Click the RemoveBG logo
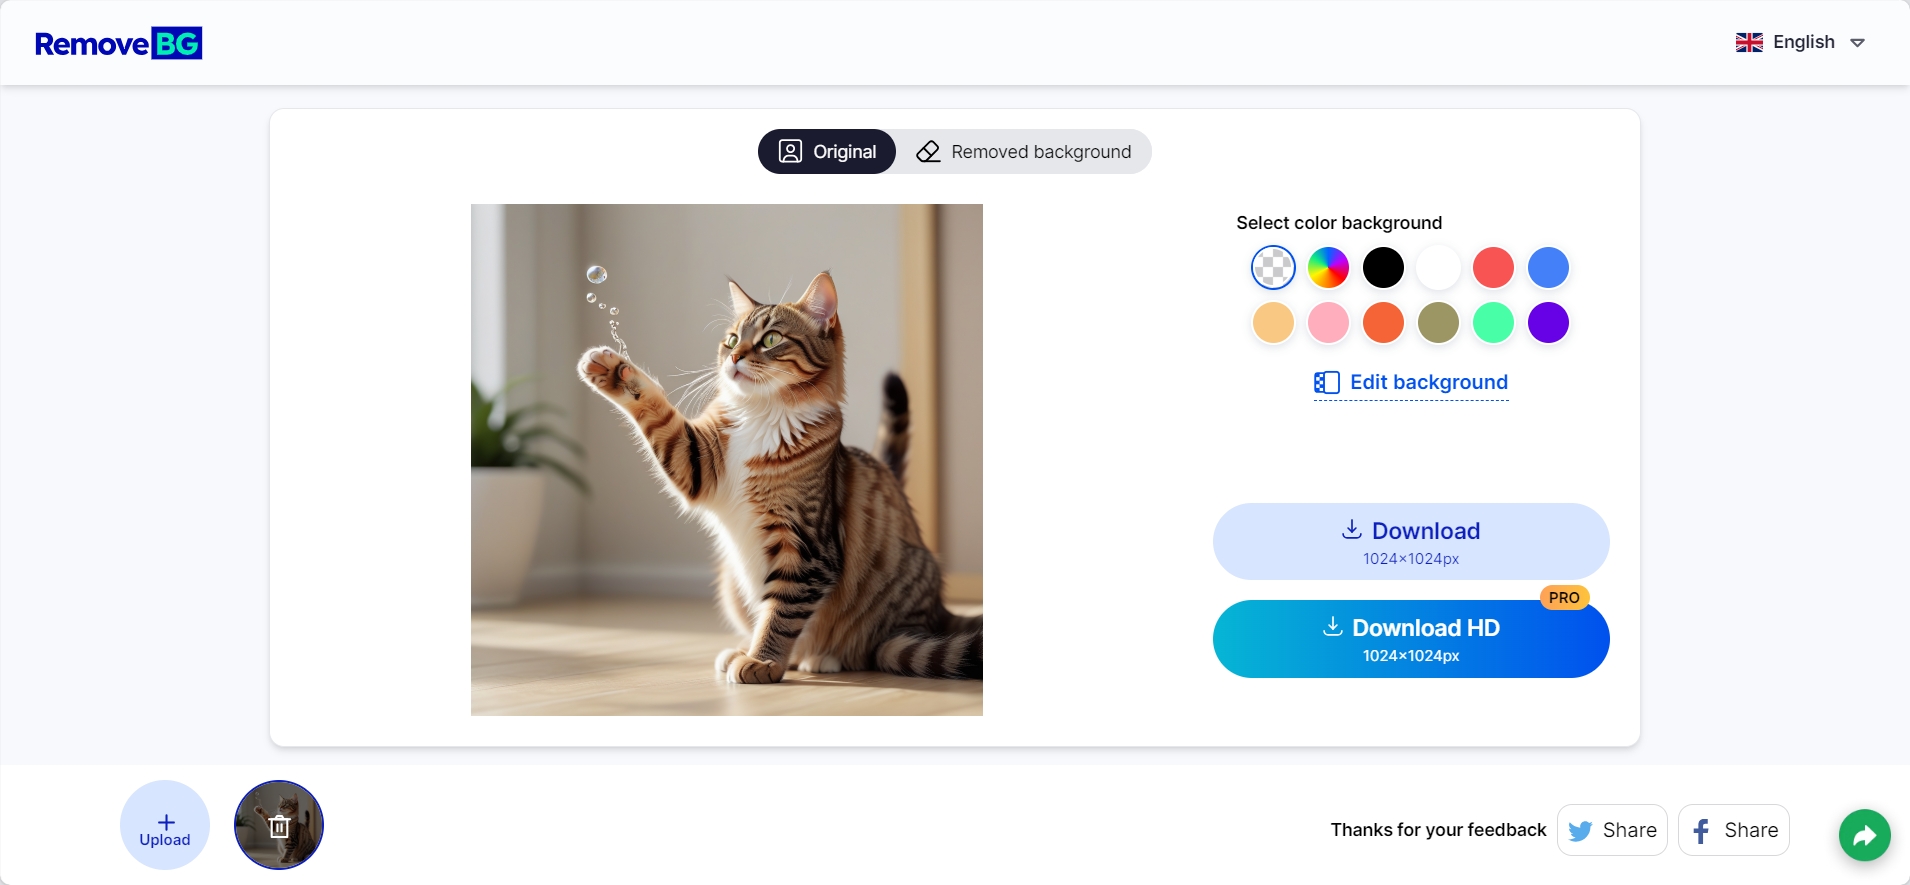1910x885 pixels. (118, 43)
